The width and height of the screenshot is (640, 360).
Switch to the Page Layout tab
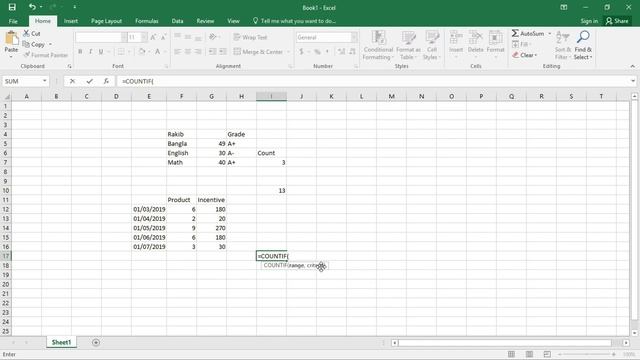pos(106,21)
